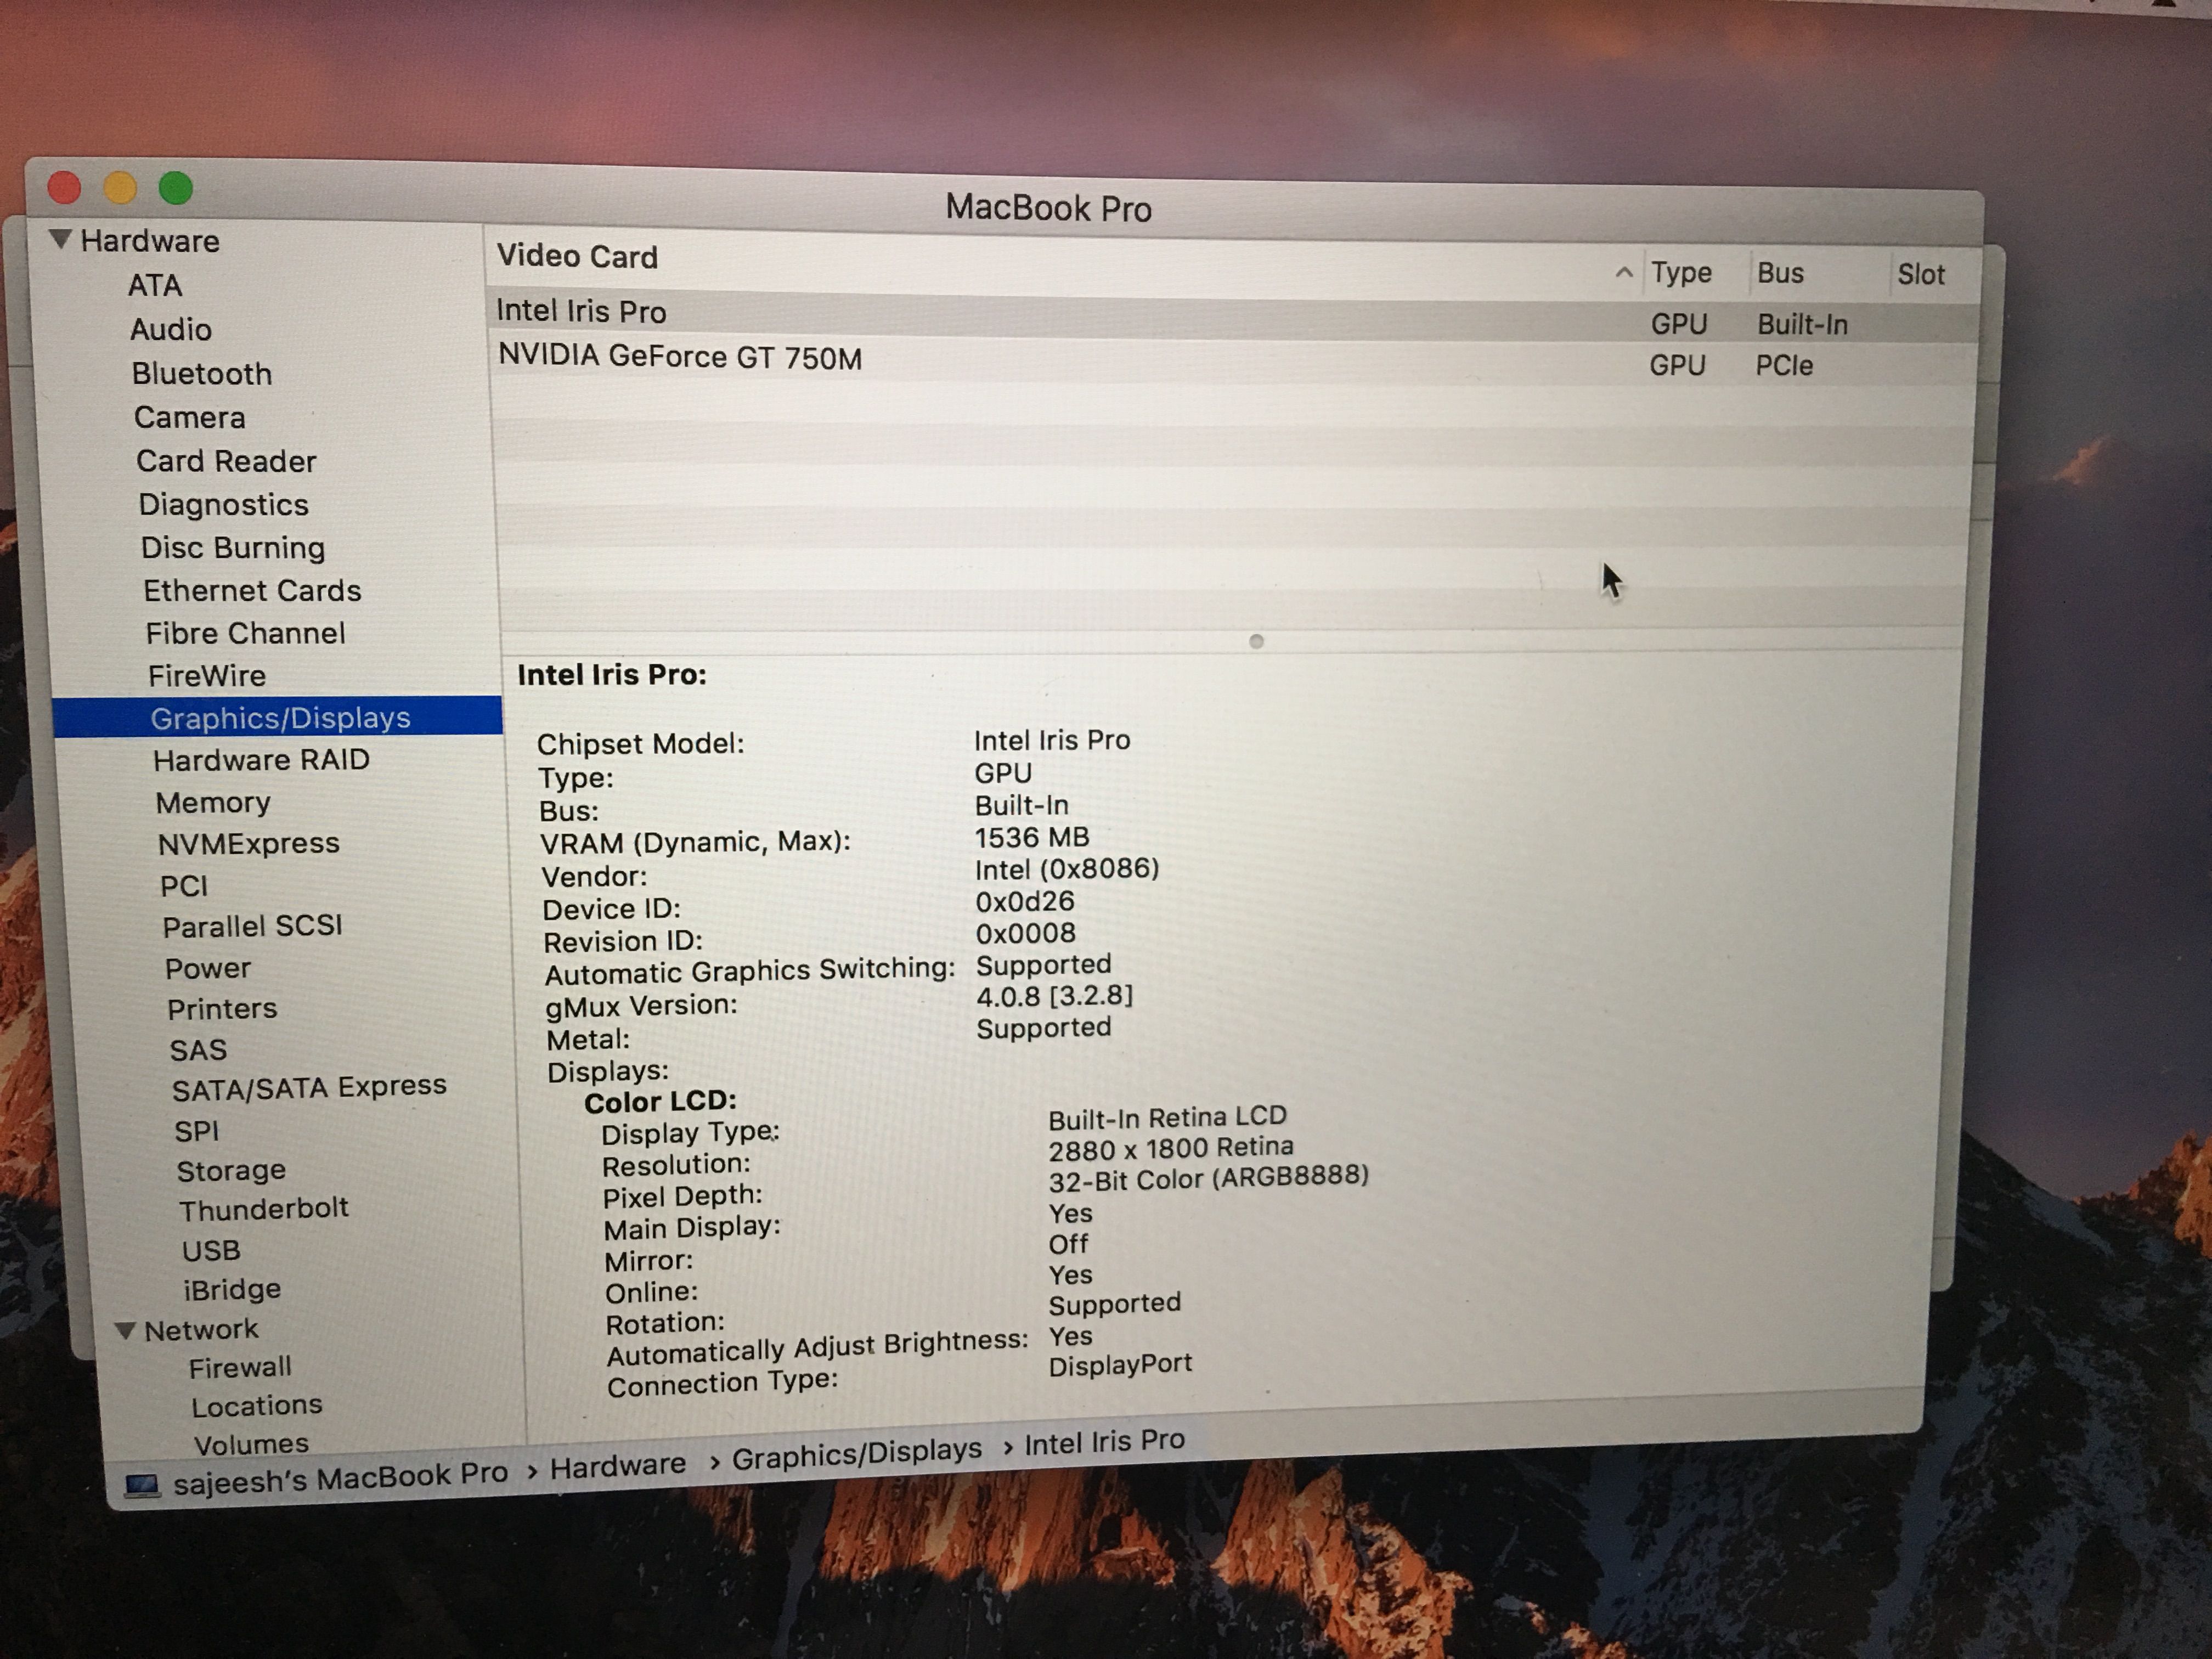2212x1659 pixels.
Task: Toggle sort order arrow in header
Action: point(1624,272)
